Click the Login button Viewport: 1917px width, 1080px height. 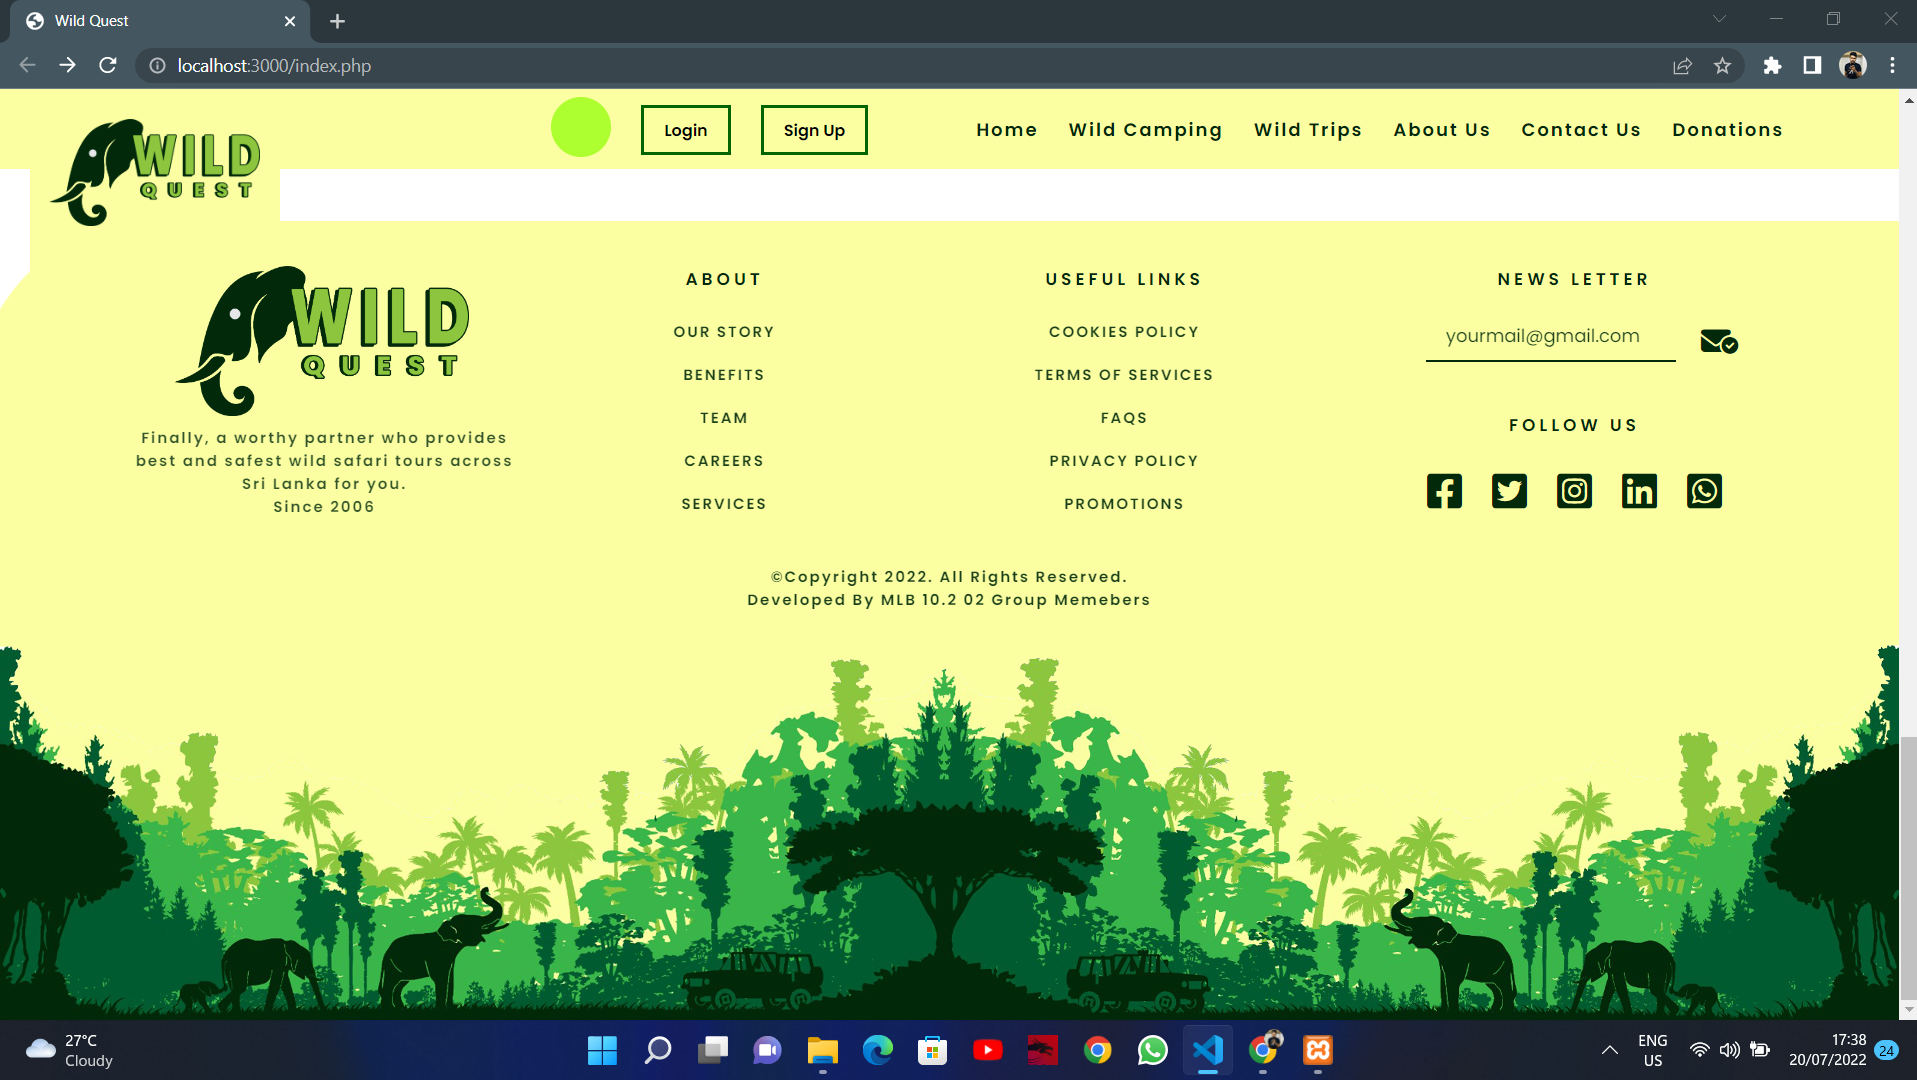[x=685, y=129]
